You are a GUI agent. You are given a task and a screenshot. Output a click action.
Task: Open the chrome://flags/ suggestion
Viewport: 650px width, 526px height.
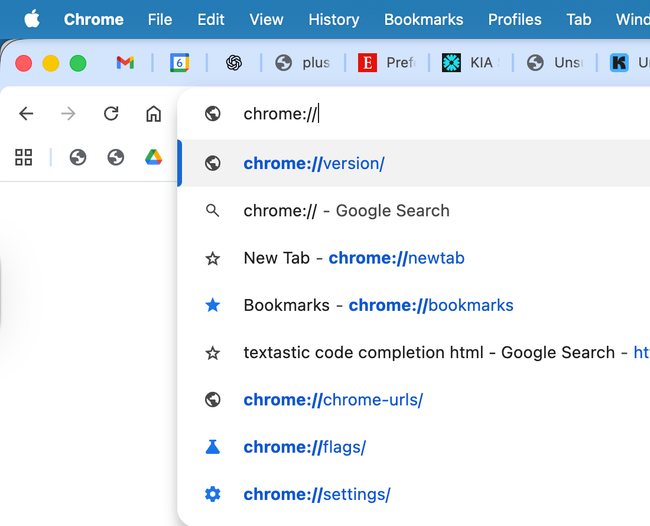[304, 447]
